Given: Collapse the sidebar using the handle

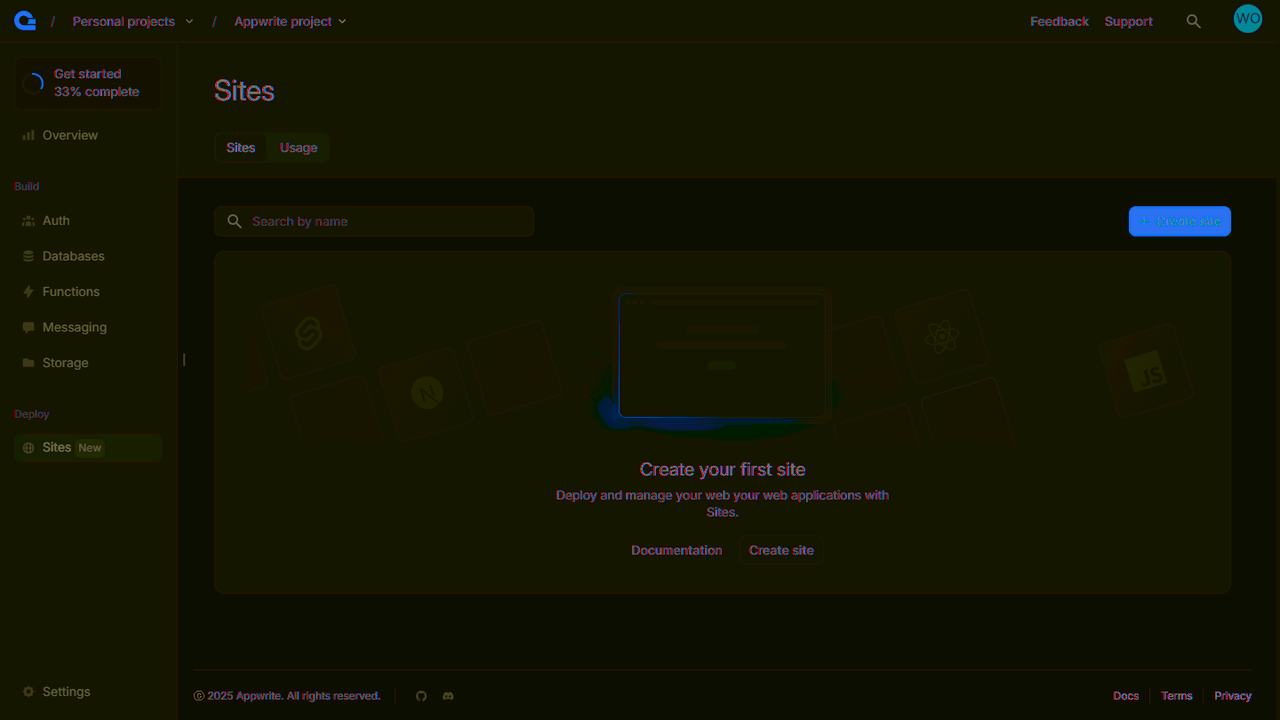Looking at the screenshot, I should [x=183, y=359].
